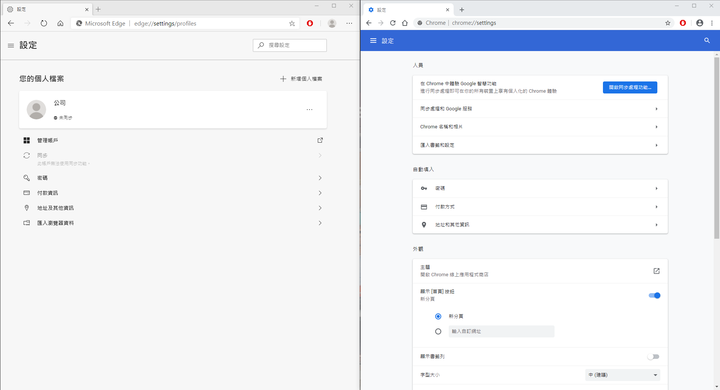The image size is (720, 390).
Task: Open the home page in Chrome
Action: pos(405,23)
